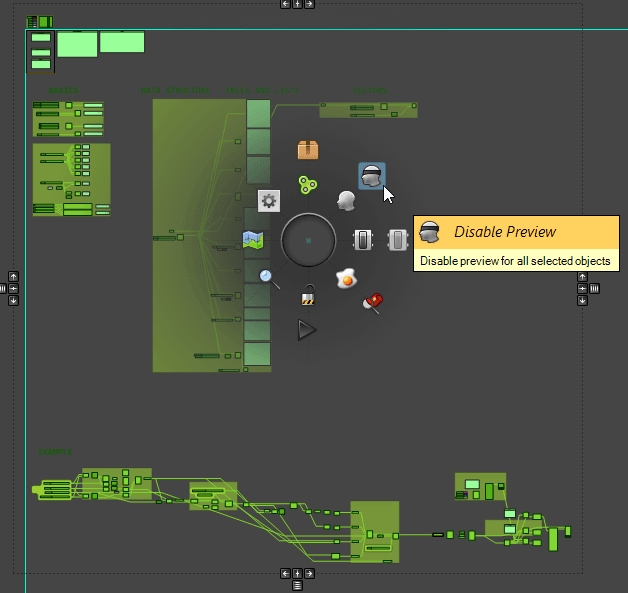The width and height of the screenshot is (628, 593).
Task: Click the up arrow widget at right canvas edge
Action: coord(582,277)
